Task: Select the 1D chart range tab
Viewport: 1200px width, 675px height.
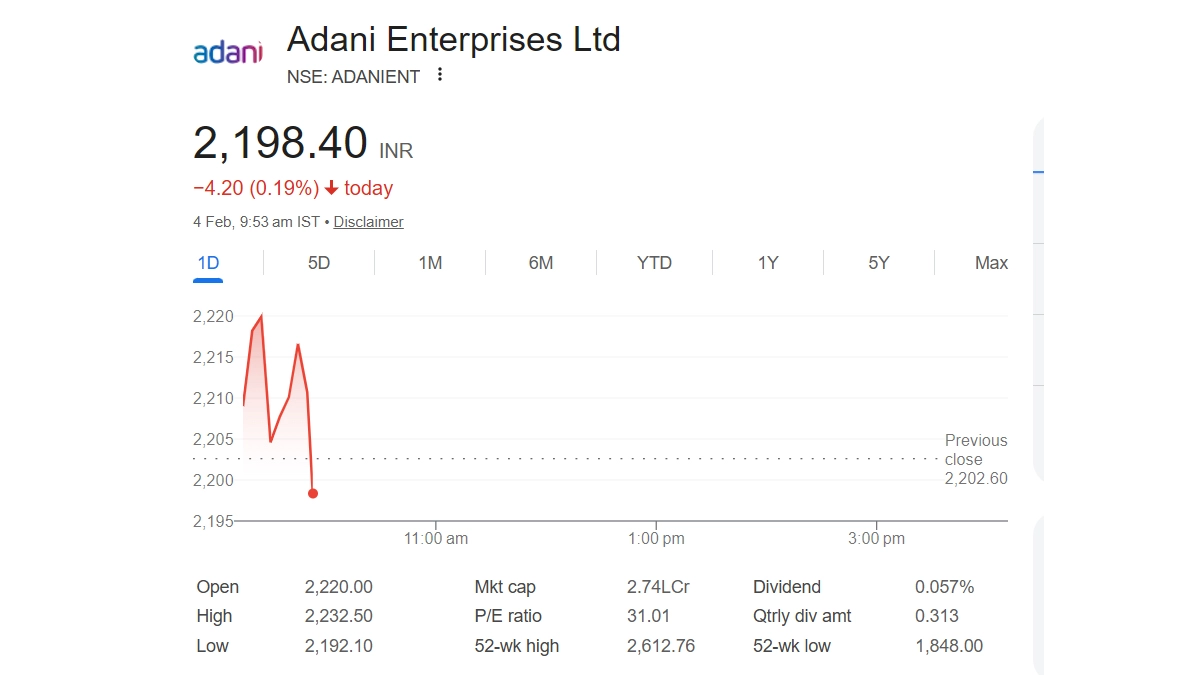Action: click(x=208, y=263)
